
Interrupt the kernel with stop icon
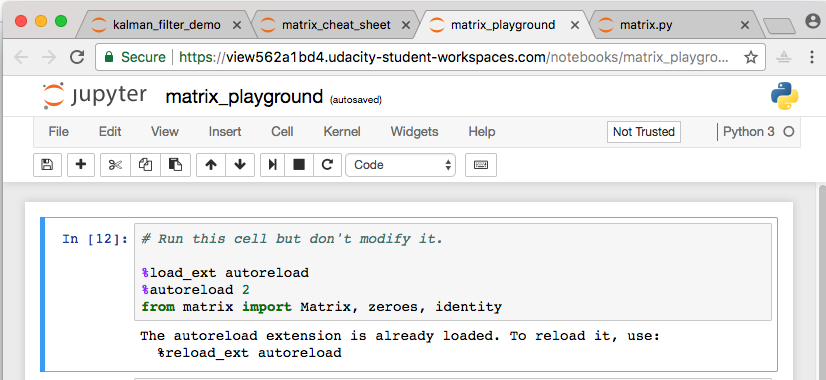click(299, 165)
